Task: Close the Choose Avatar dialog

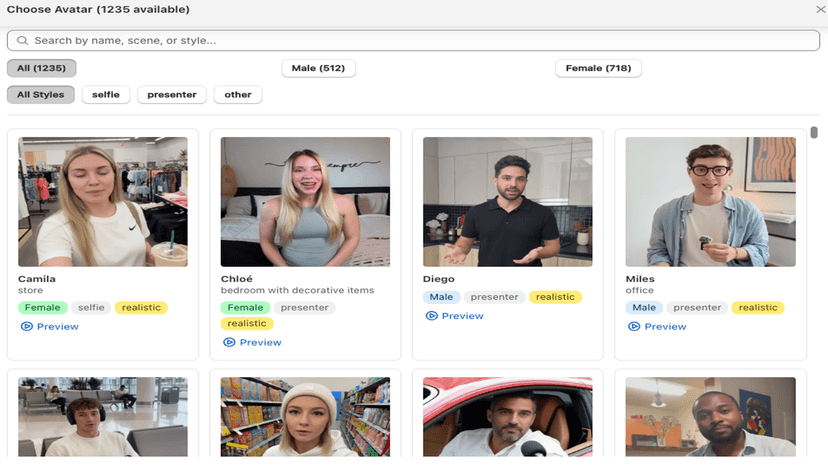Action: (x=821, y=10)
